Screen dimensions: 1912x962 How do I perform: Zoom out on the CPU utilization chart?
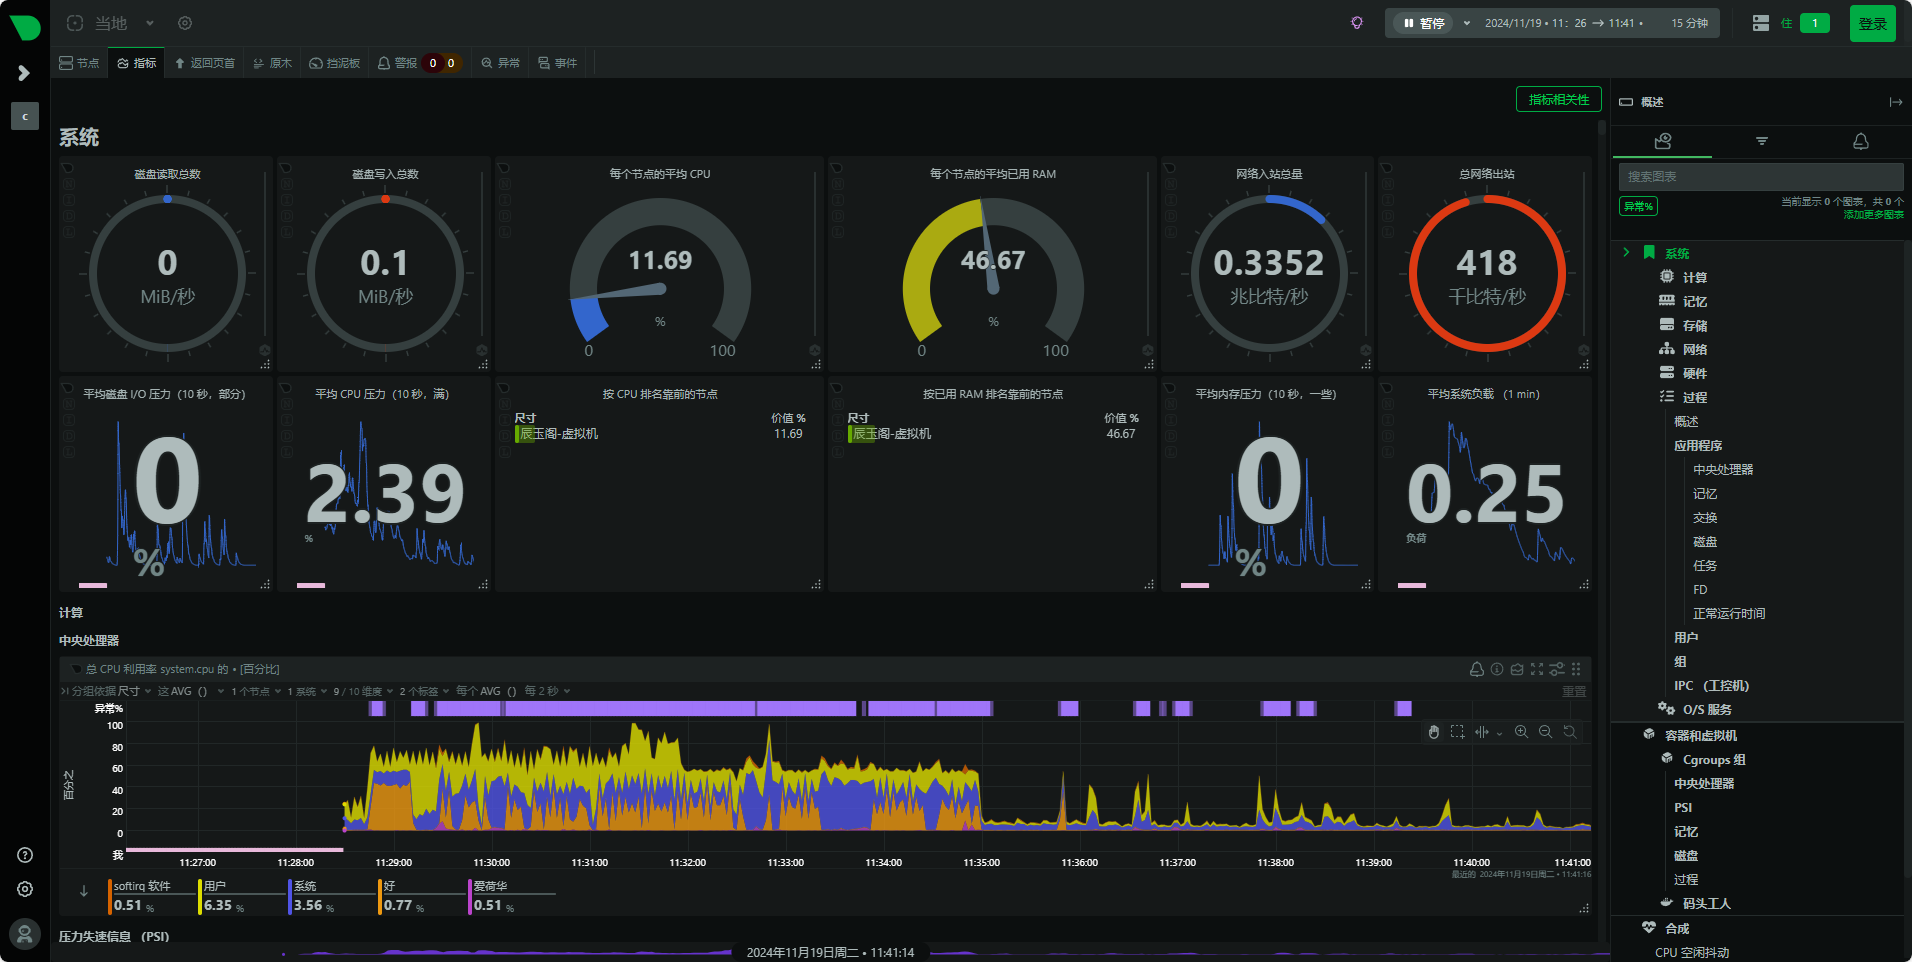(x=1545, y=732)
